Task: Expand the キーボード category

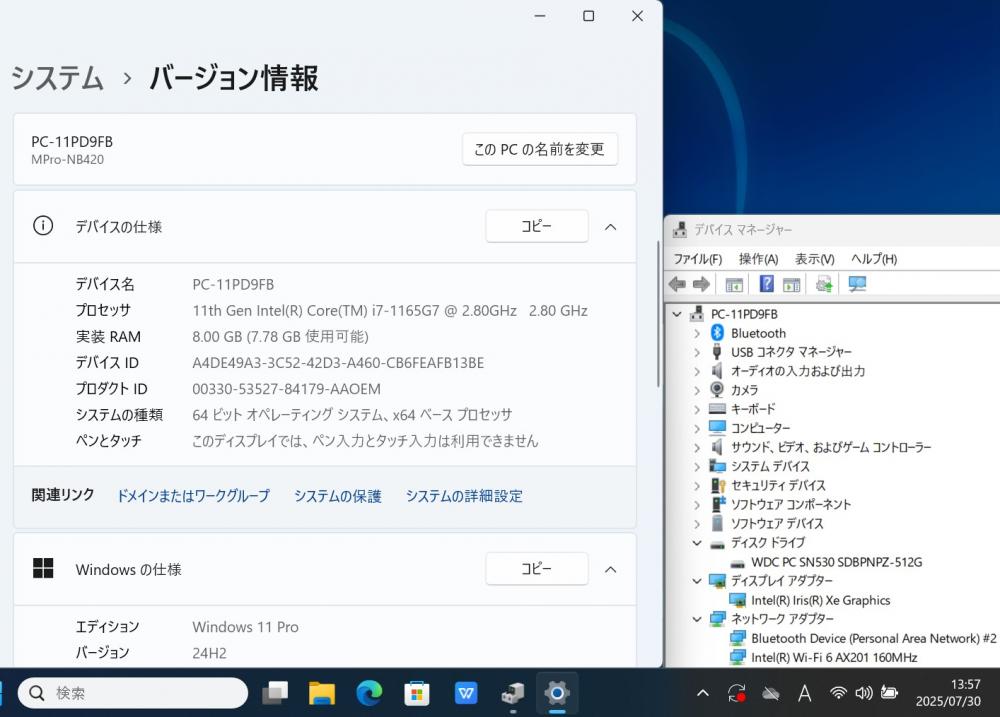Action: coord(697,409)
